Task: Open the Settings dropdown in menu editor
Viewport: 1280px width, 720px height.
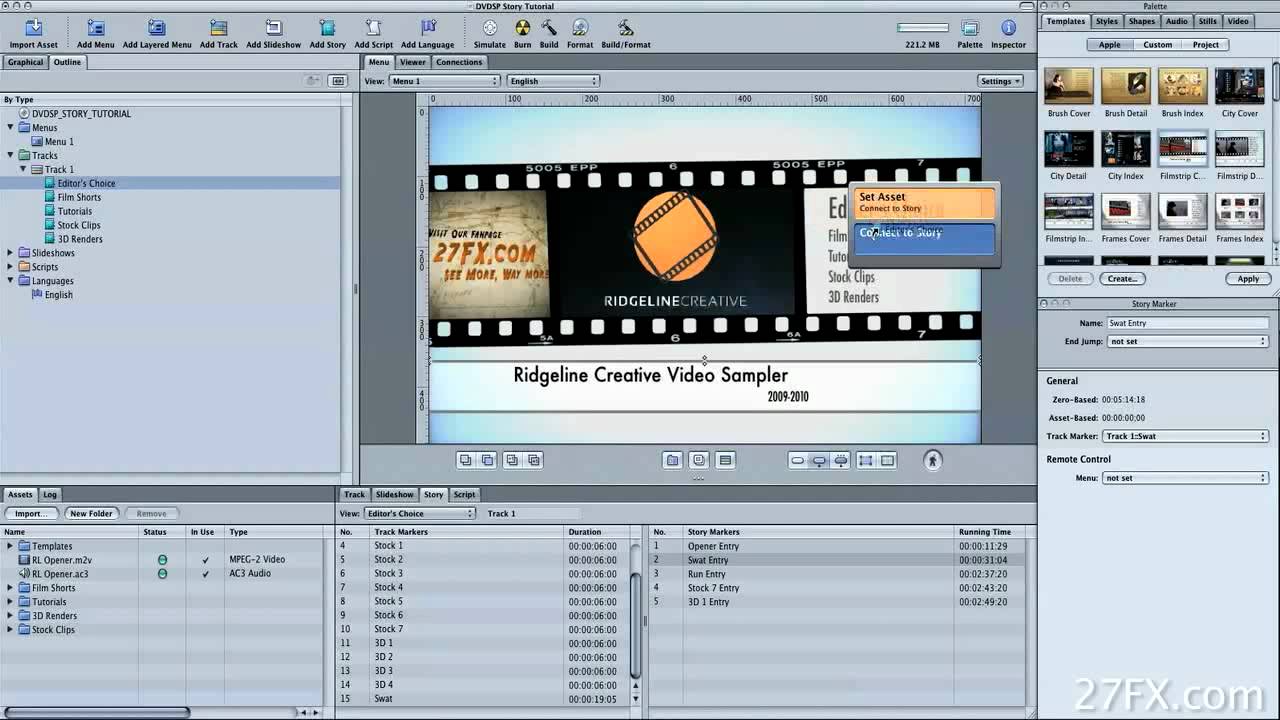Action: tap(1000, 81)
